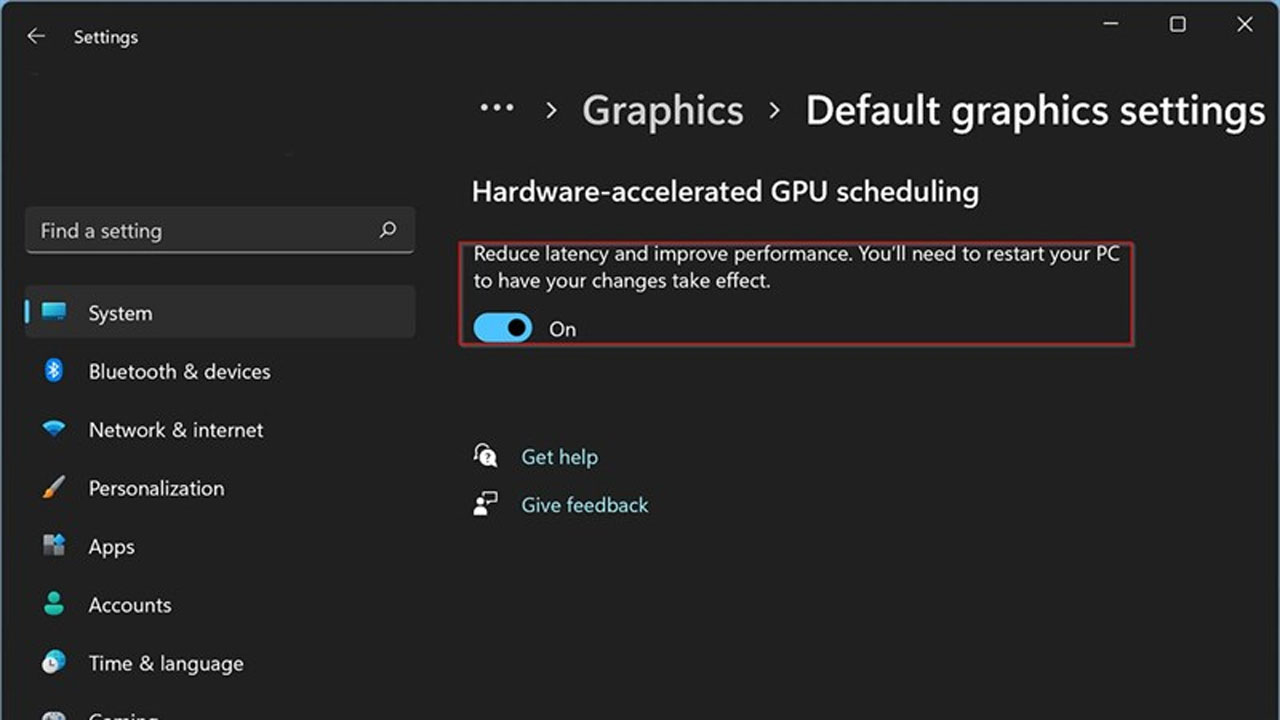Click the Give feedback icon
1280x720 pixels.
pyautogui.click(x=486, y=503)
